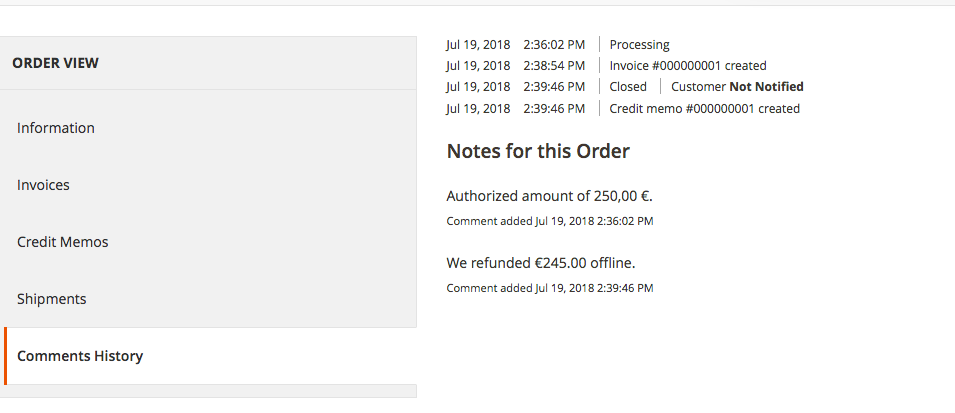This screenshot has height=413, width=955.
Task: Select the Invoice #000000001 created entry
Action: pos(688,66)
